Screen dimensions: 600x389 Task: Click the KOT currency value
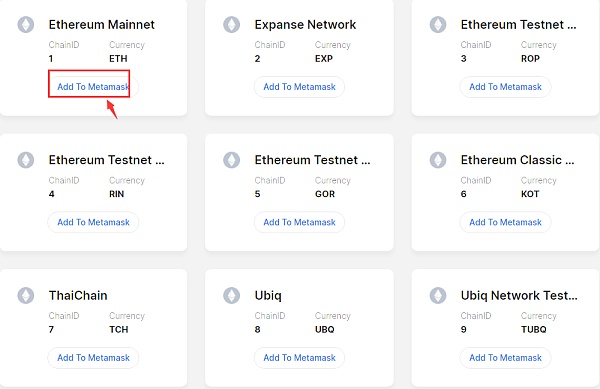[530, 194]
